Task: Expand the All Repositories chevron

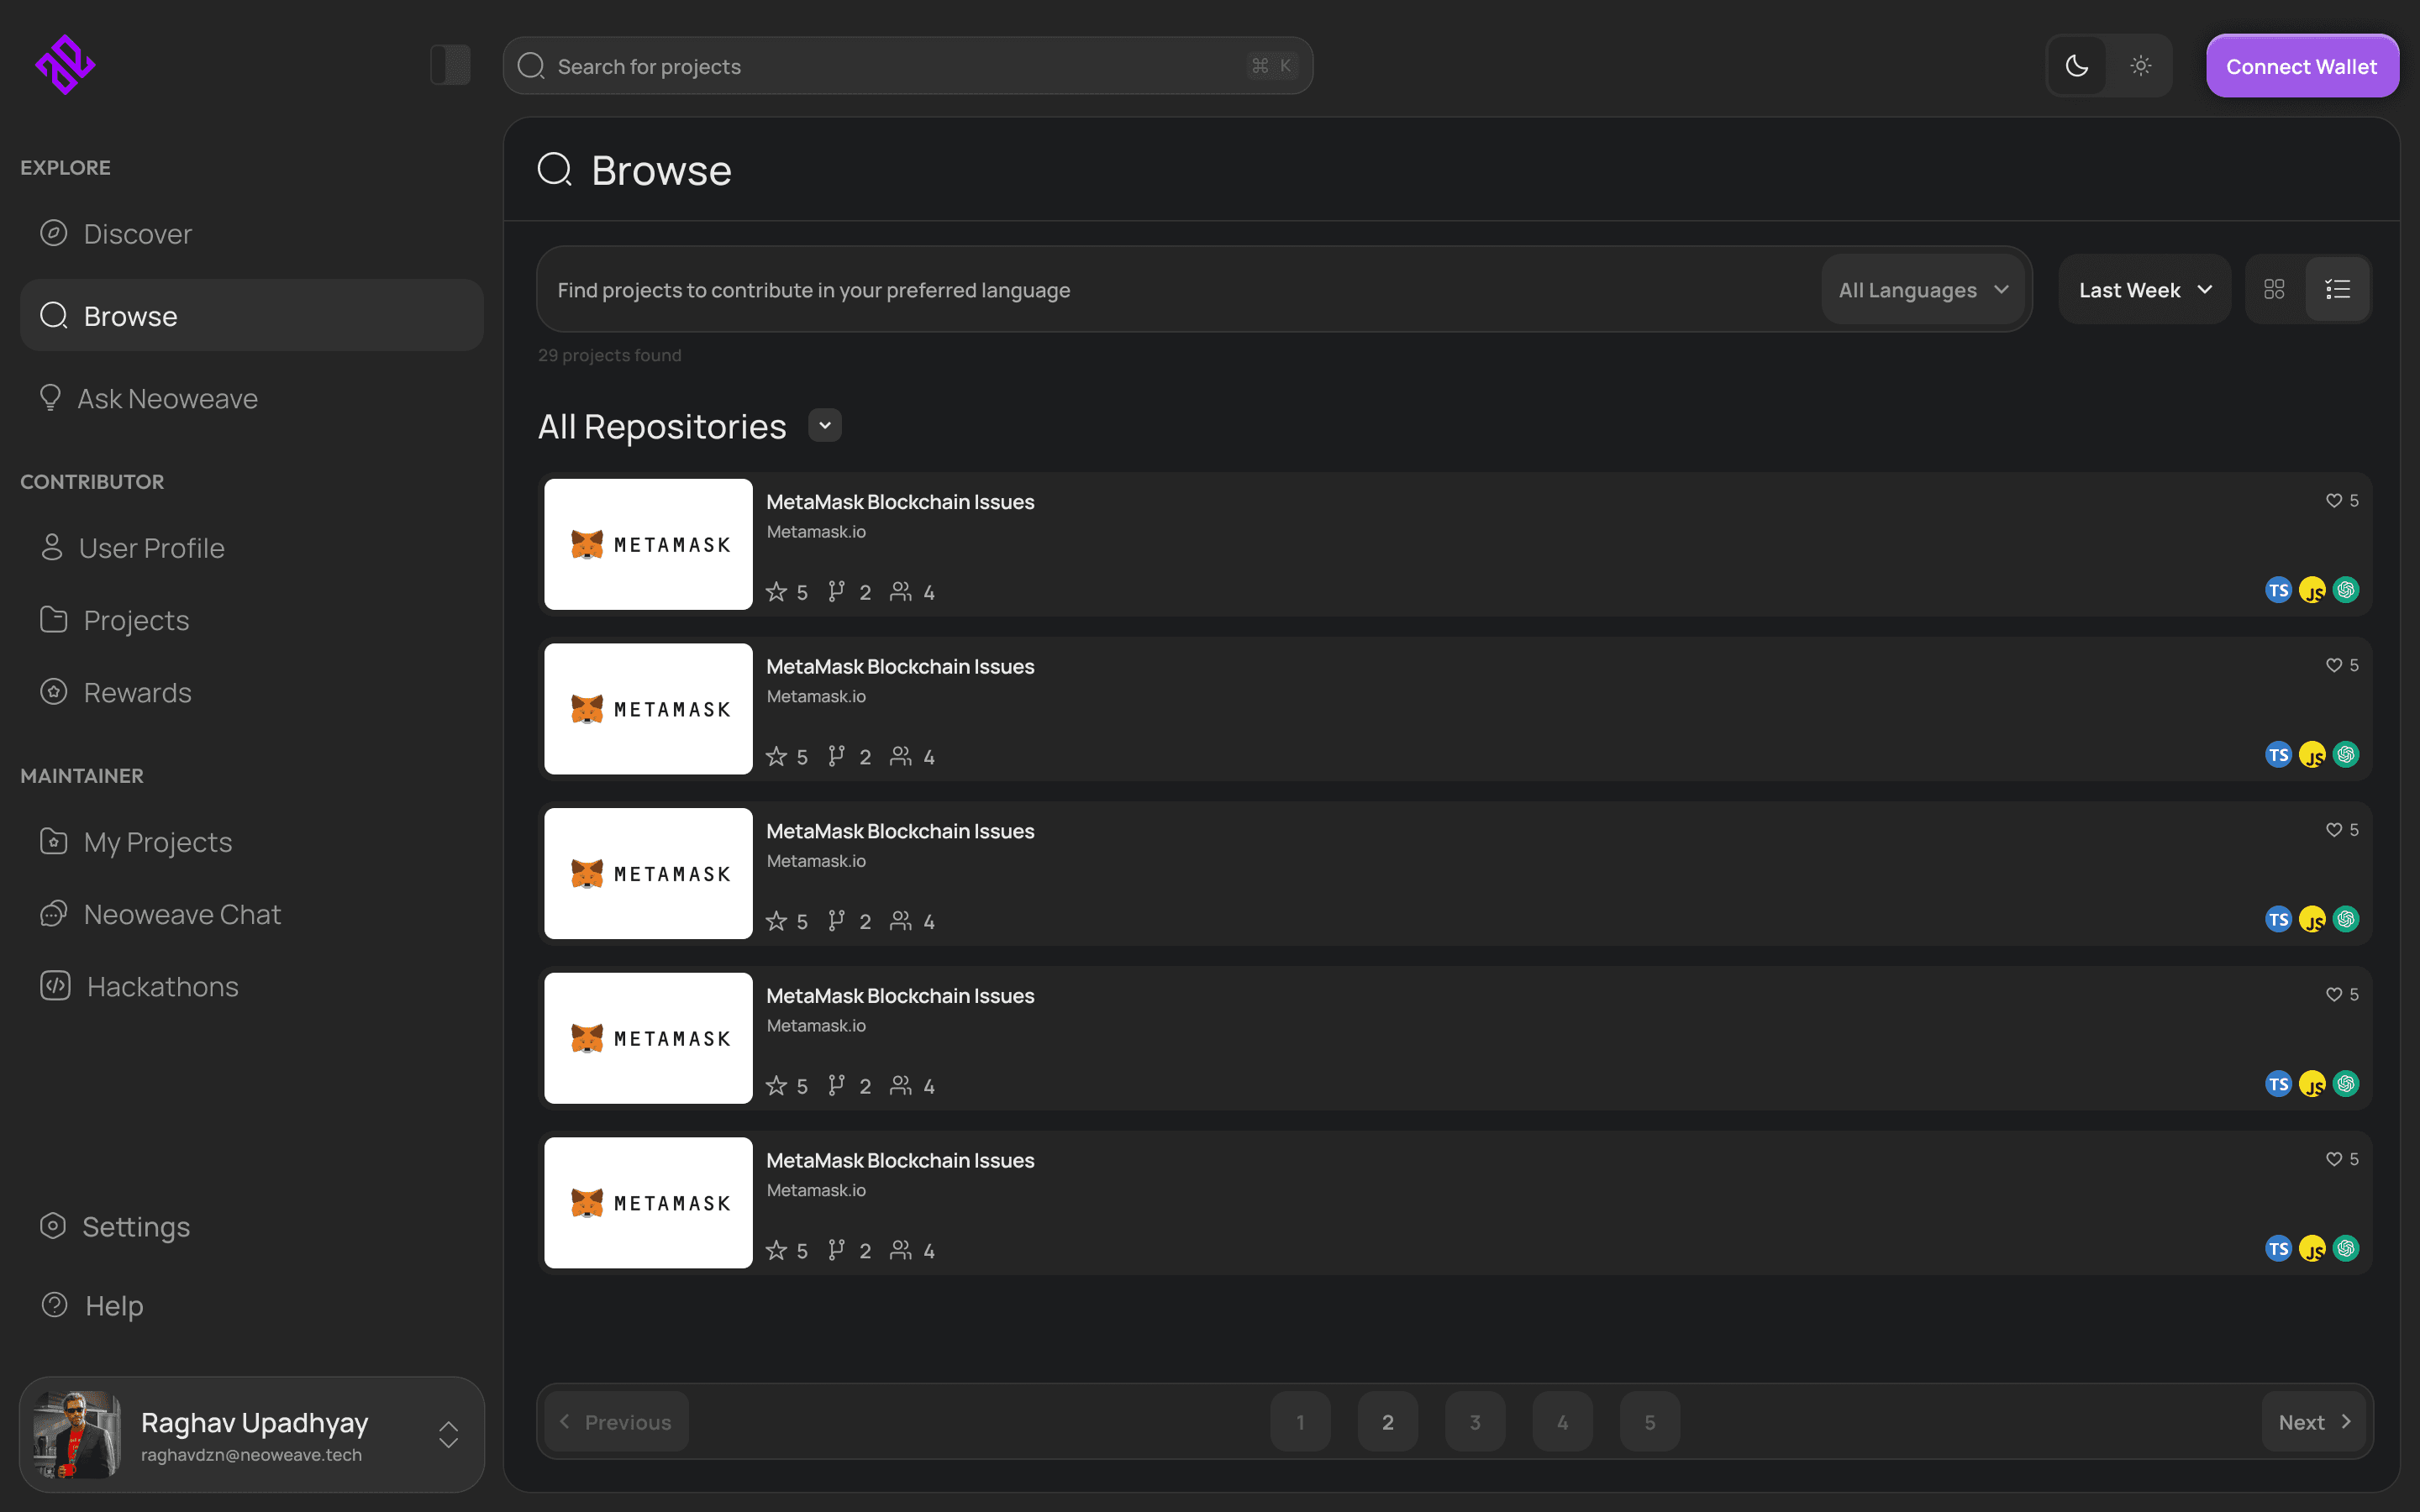Action: 825,425
